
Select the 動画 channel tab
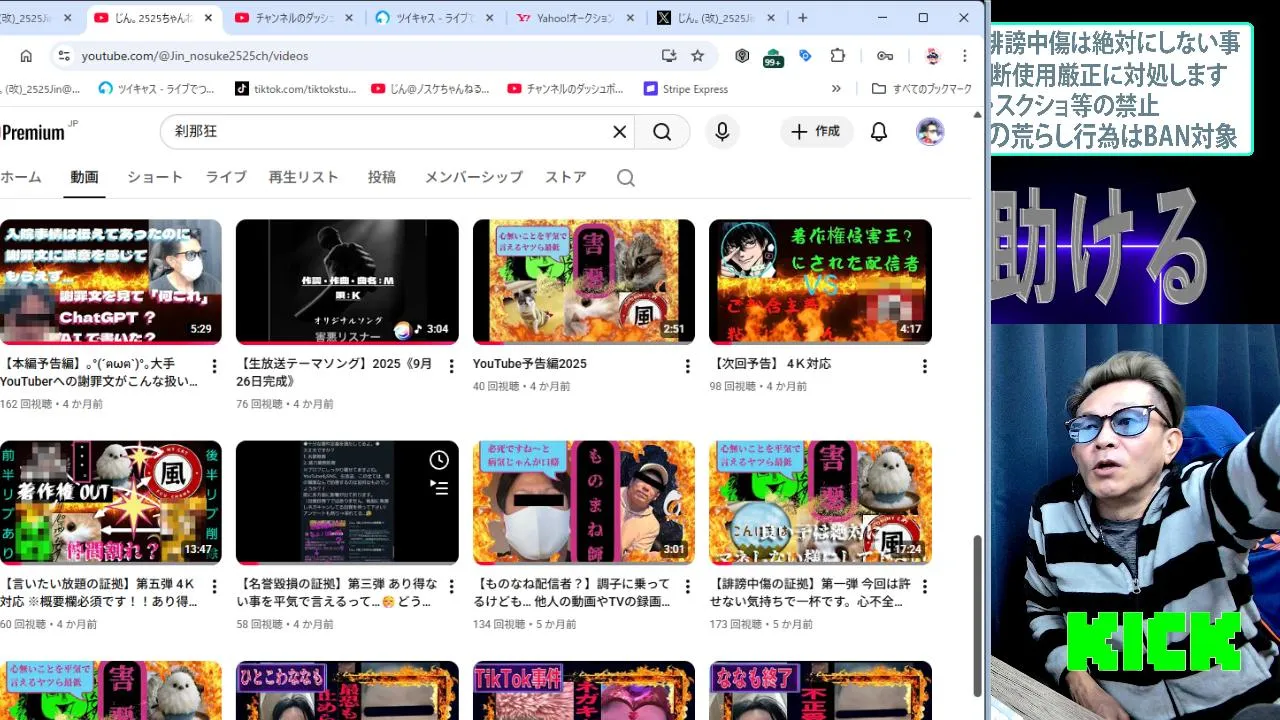(84, 177)
